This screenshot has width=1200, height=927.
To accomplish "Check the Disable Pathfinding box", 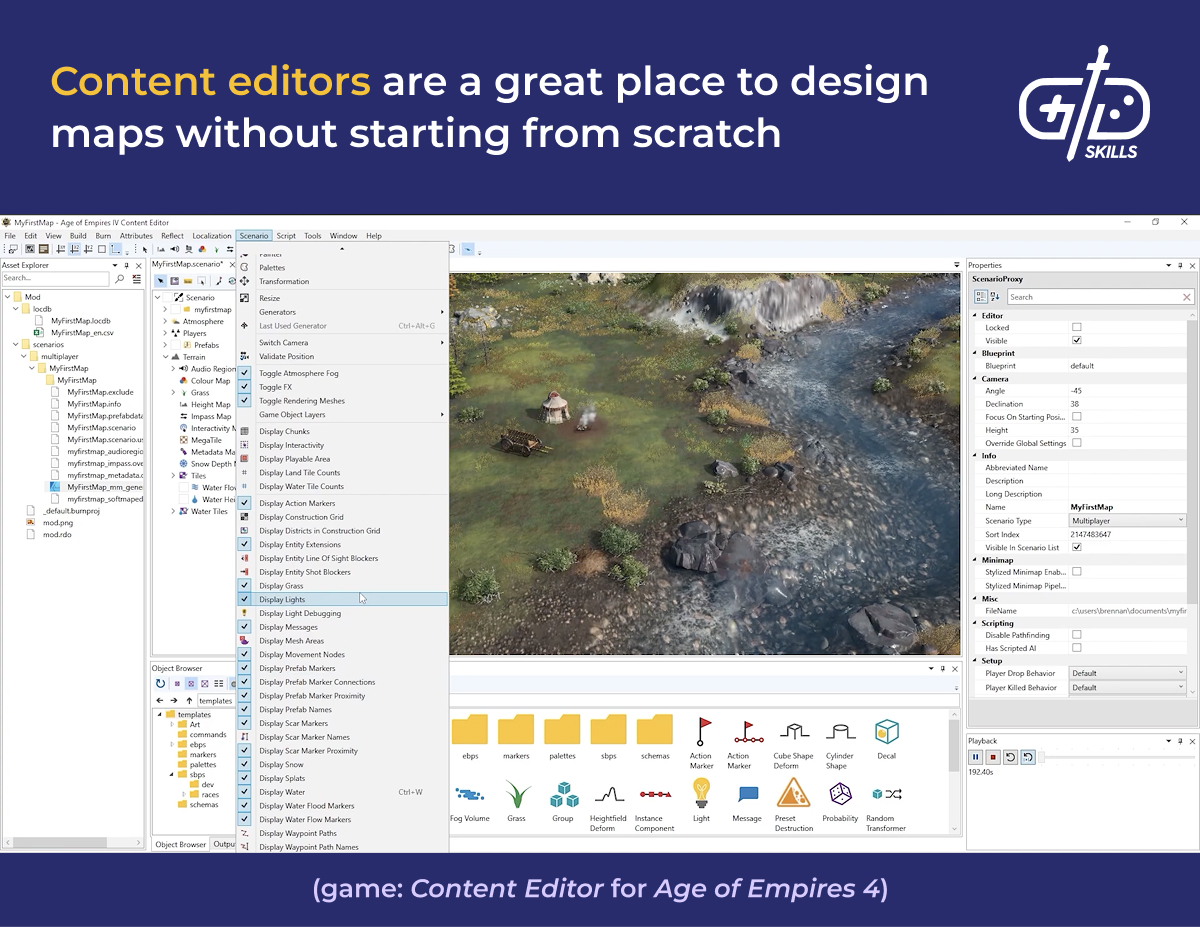I will point(1077,635).
